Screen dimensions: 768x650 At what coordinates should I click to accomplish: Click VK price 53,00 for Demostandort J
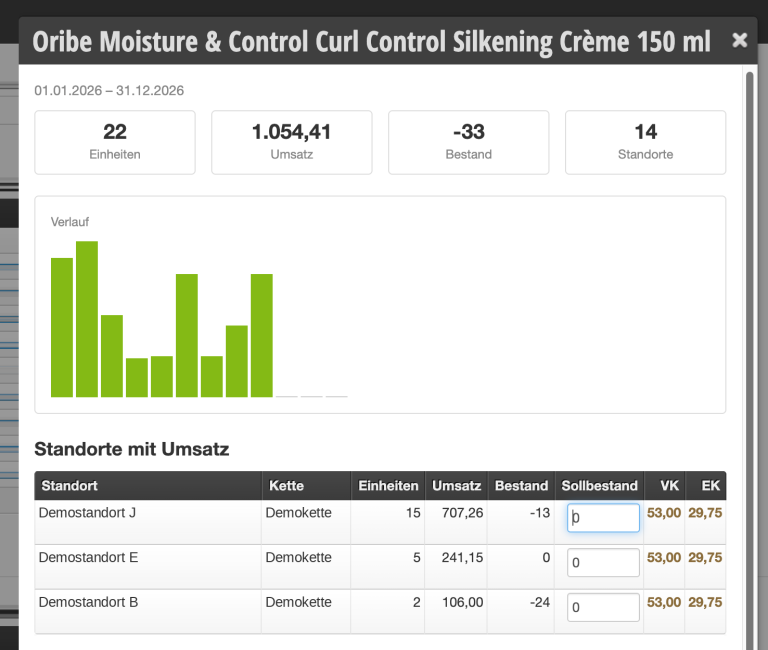(x=664, y=513)
